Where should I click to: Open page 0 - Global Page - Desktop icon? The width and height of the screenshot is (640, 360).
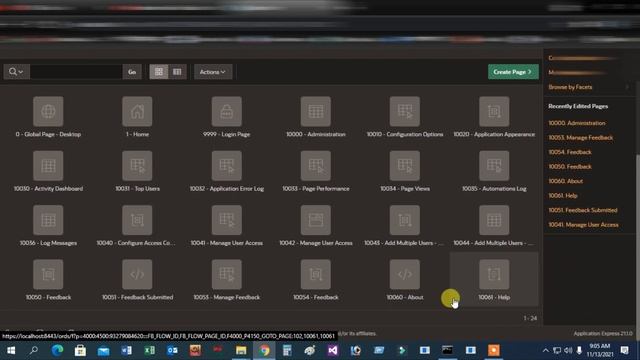tap(48, 111)
